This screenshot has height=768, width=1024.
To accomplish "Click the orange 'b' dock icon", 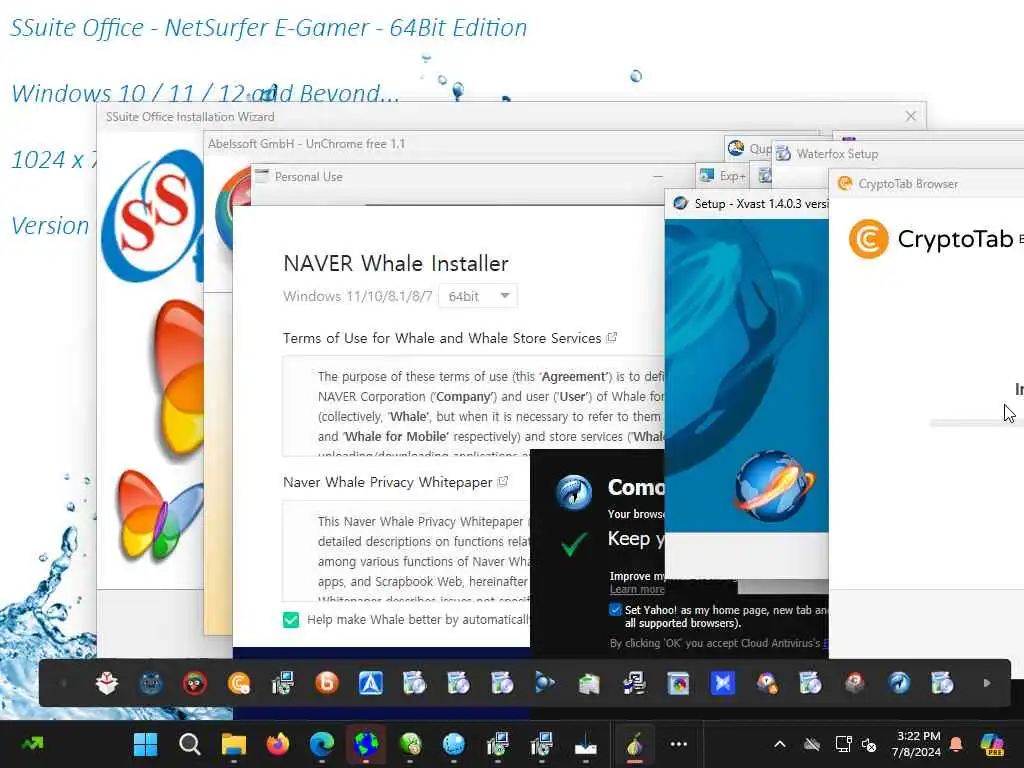I will 327,683.
